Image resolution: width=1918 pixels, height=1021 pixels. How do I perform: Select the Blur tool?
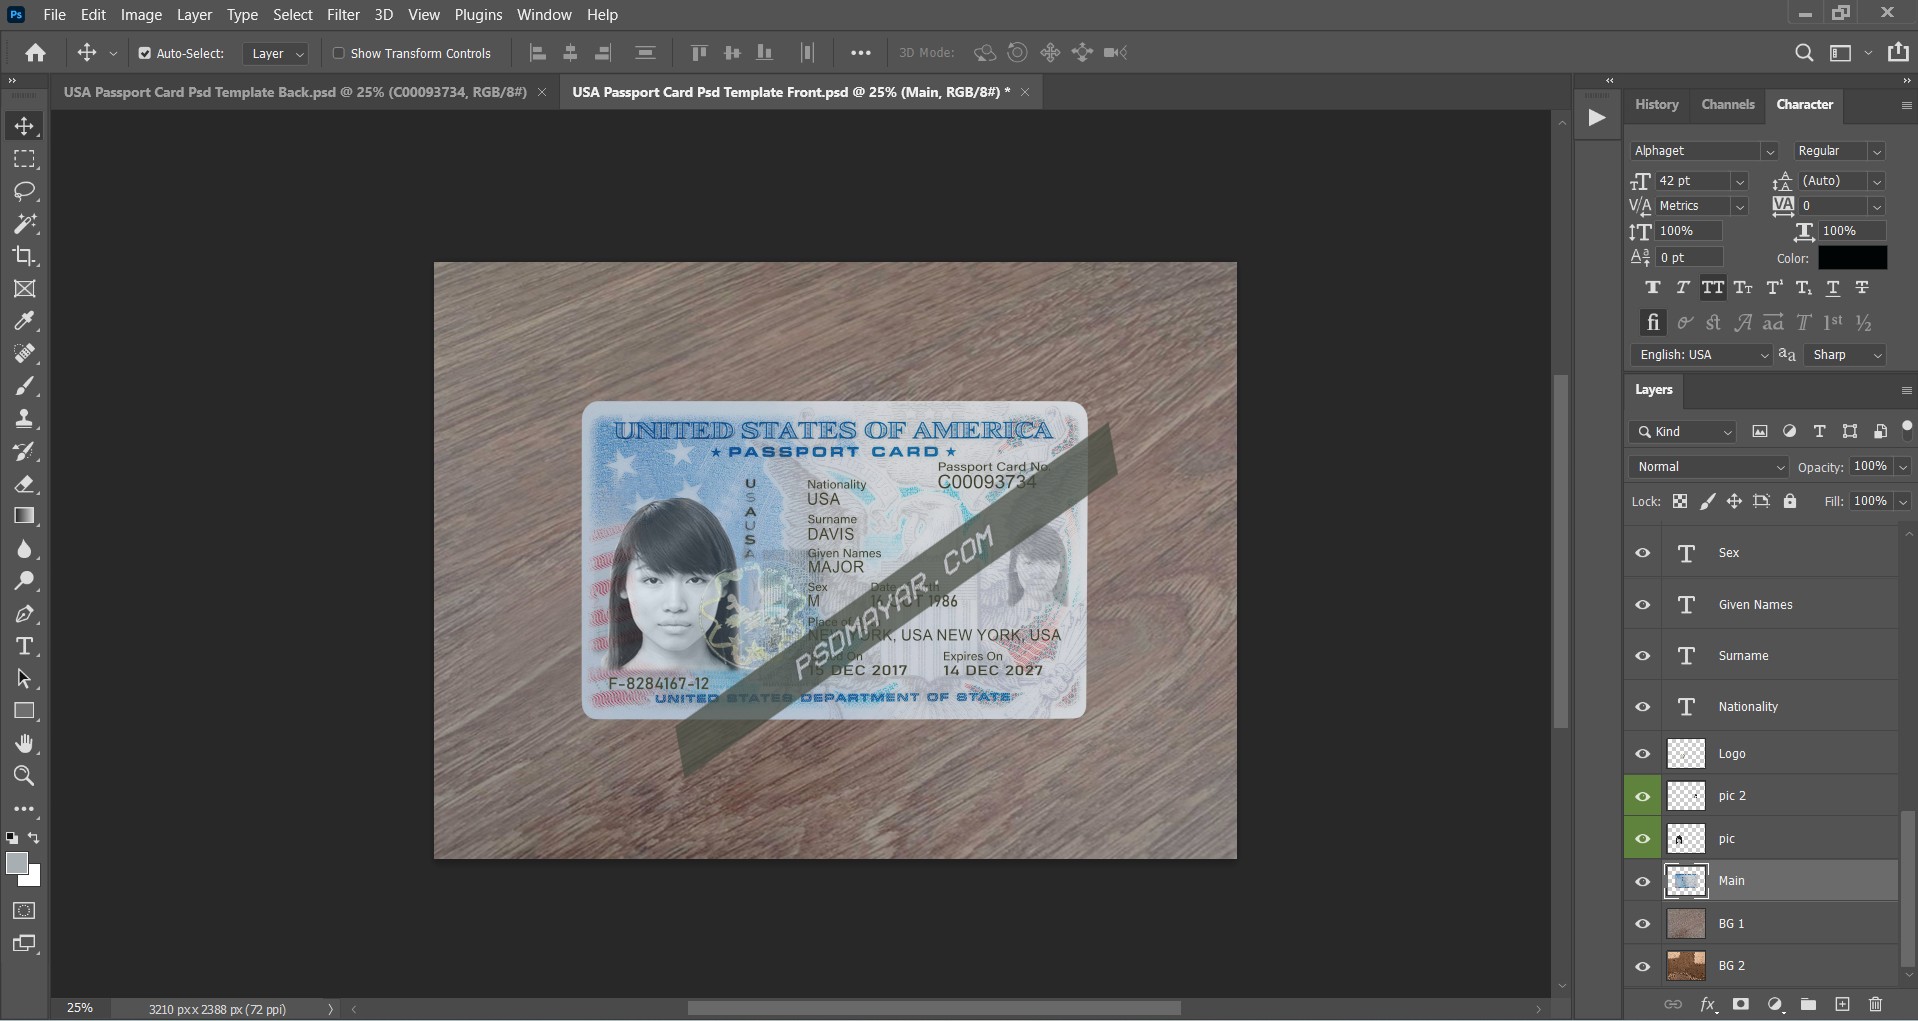point(25,549)
